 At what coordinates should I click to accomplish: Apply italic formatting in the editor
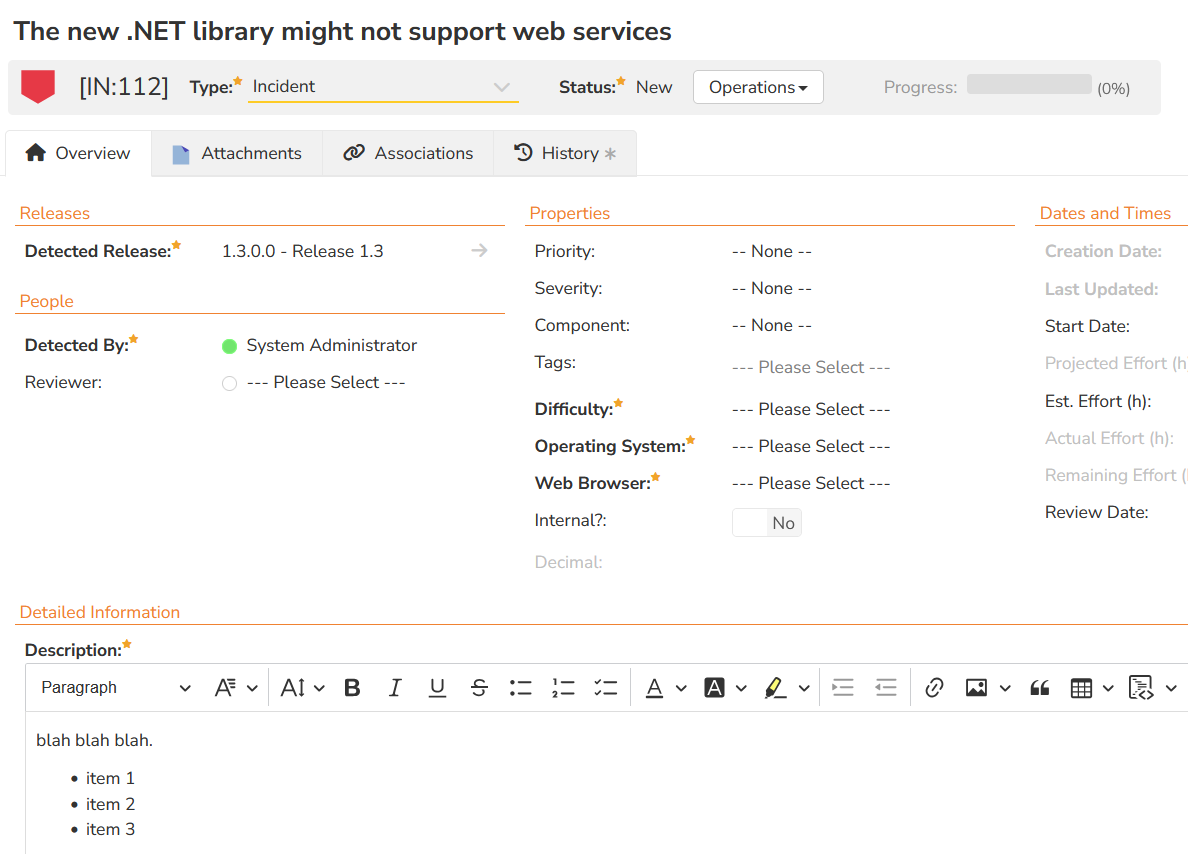pyautogui.click(x=395, y=688)
